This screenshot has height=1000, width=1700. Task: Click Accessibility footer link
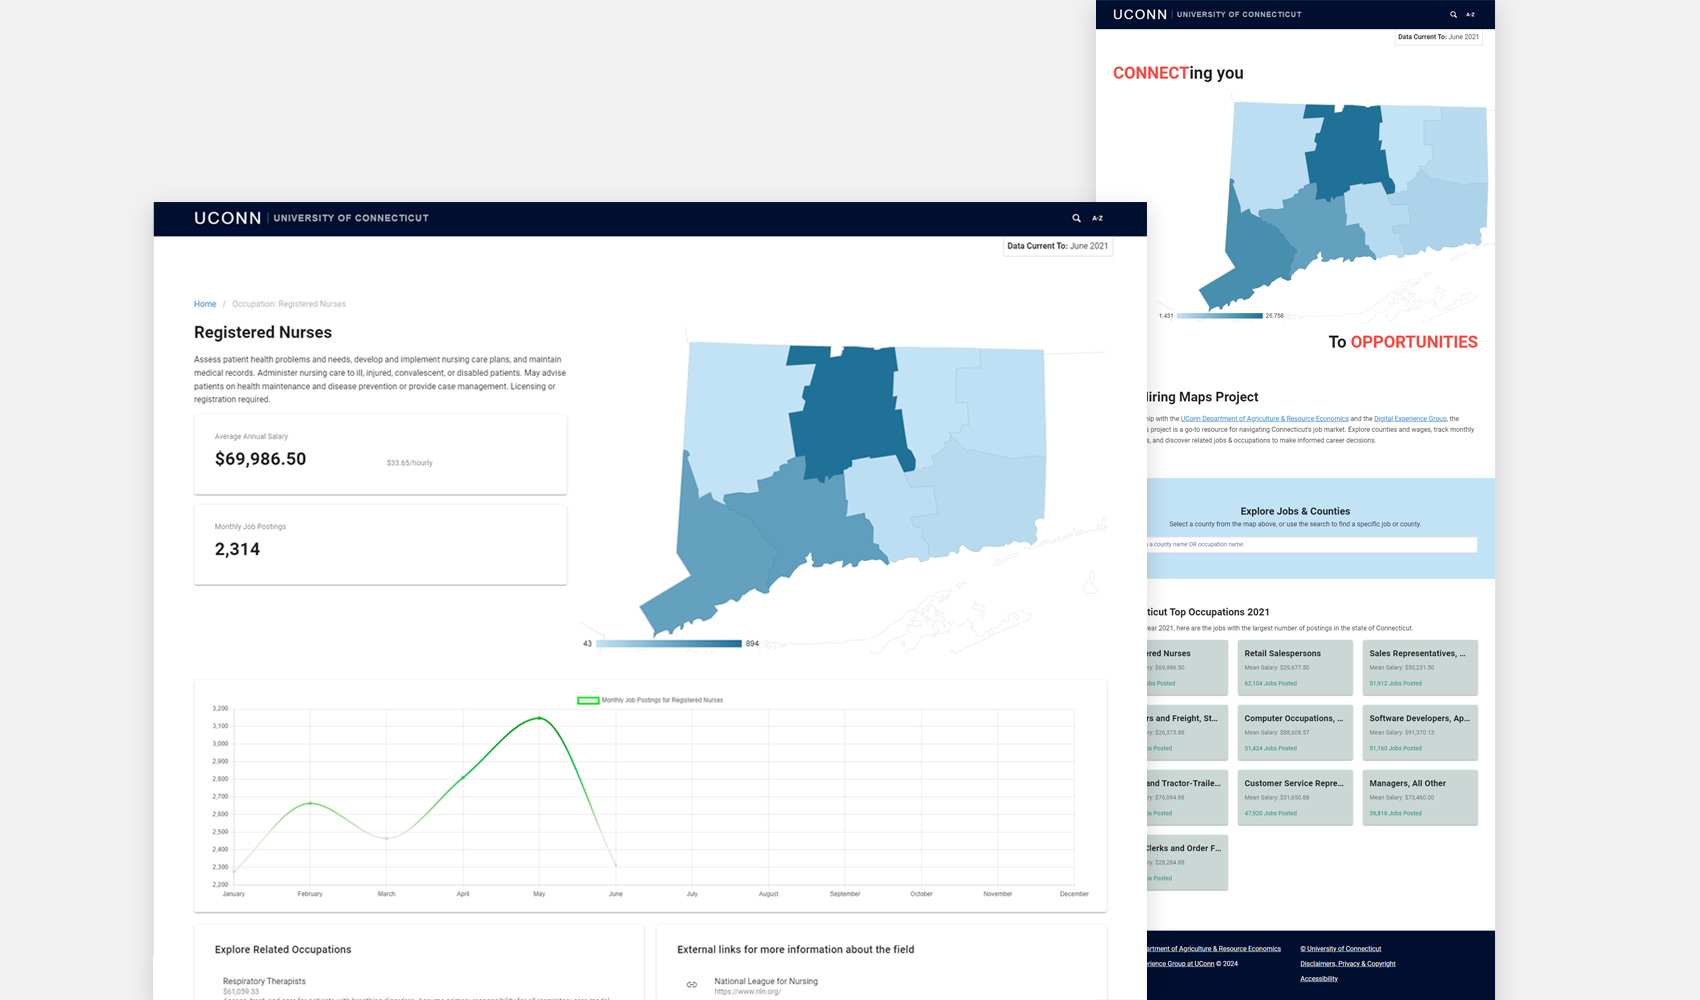pyautogui.click(x=1319, y=979)
